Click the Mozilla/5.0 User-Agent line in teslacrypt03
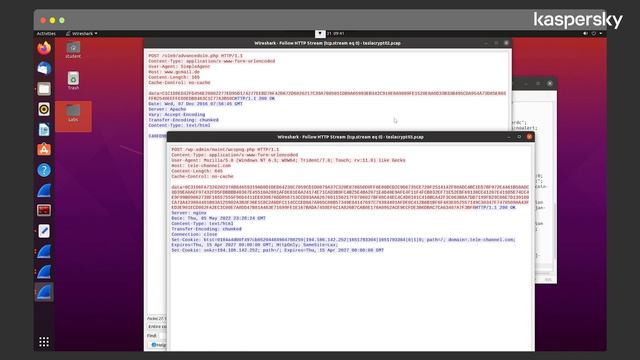The height and width of the screenshot is (360, 640). pos(288,160)
